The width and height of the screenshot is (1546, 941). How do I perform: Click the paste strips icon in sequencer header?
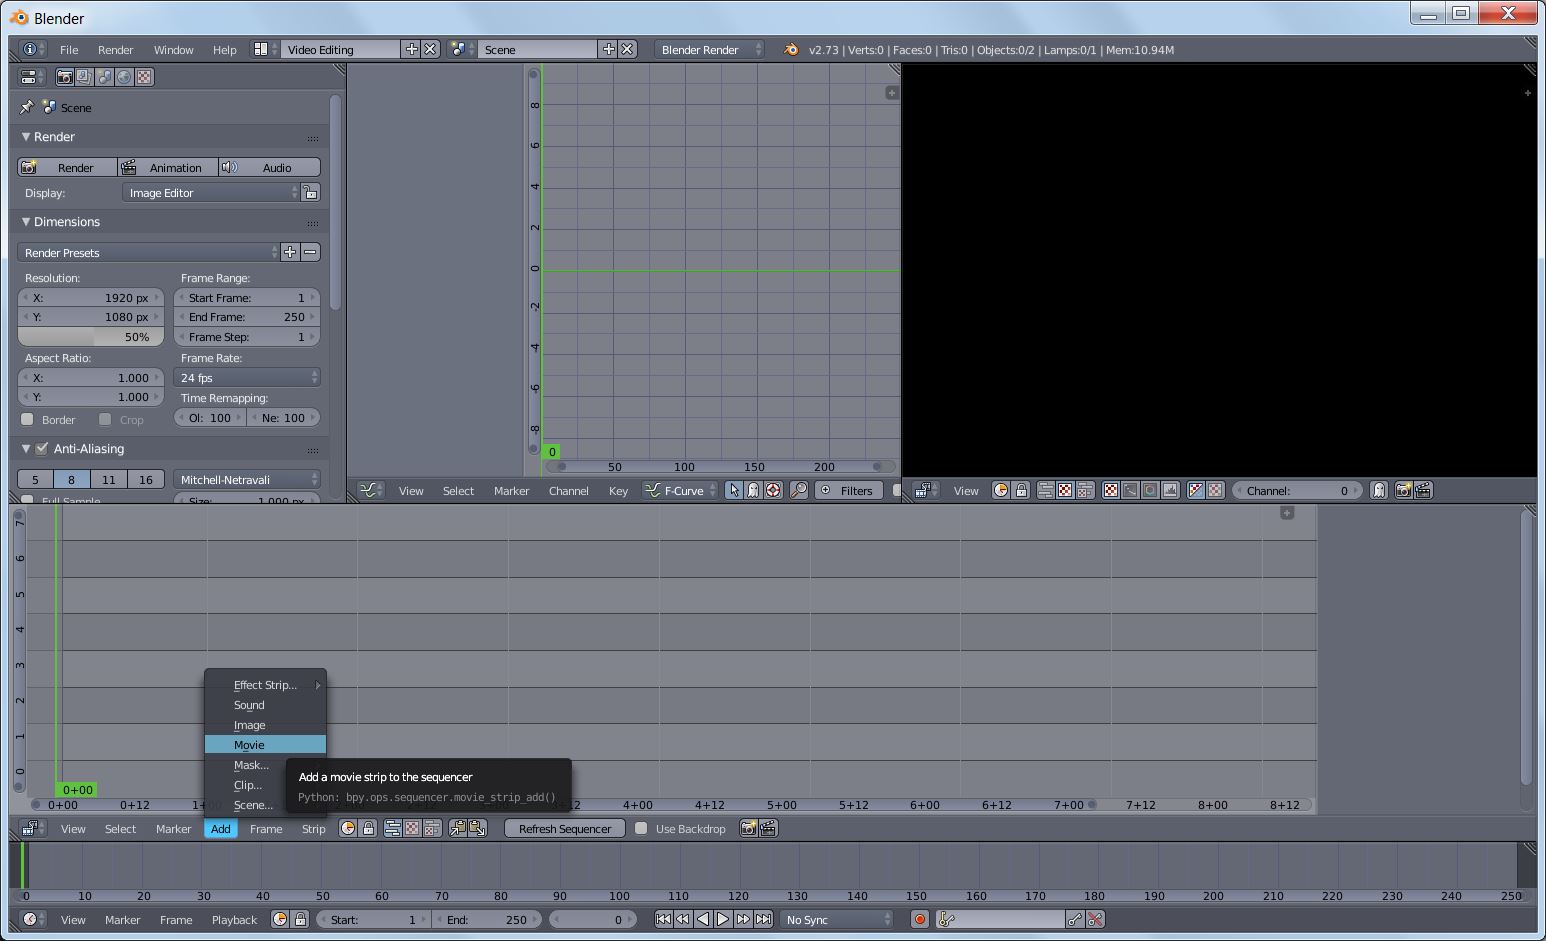(477, 828)
